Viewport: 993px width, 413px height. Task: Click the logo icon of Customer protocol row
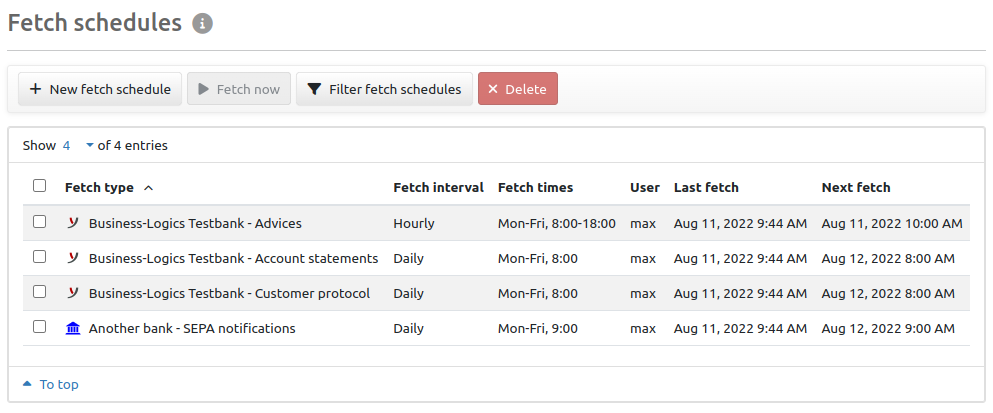click(x=72, y=293)
